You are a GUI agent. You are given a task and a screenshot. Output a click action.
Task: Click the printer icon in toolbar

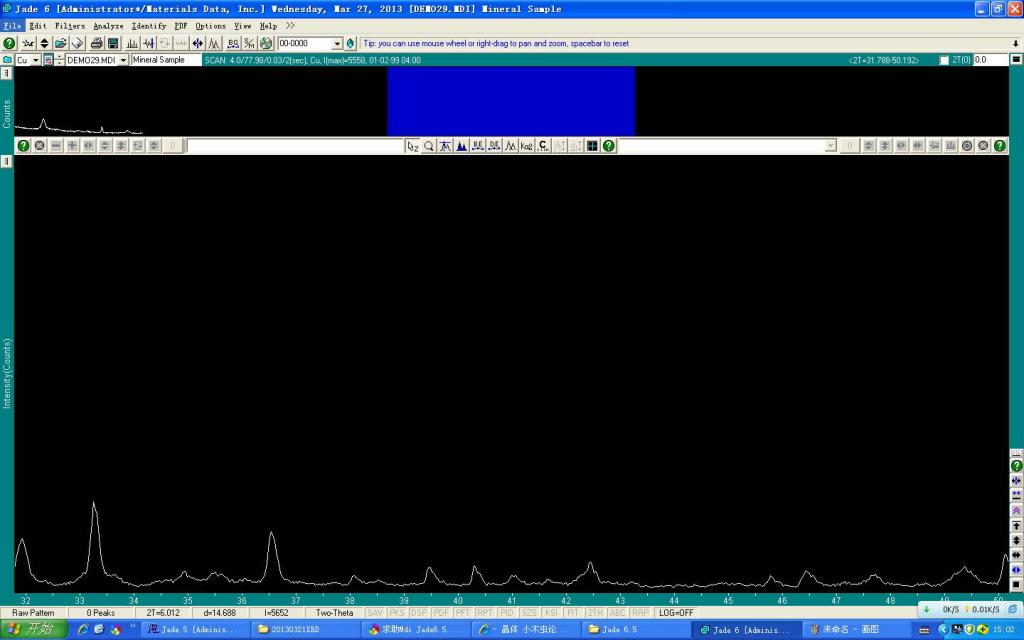click(x=96, y=43)
